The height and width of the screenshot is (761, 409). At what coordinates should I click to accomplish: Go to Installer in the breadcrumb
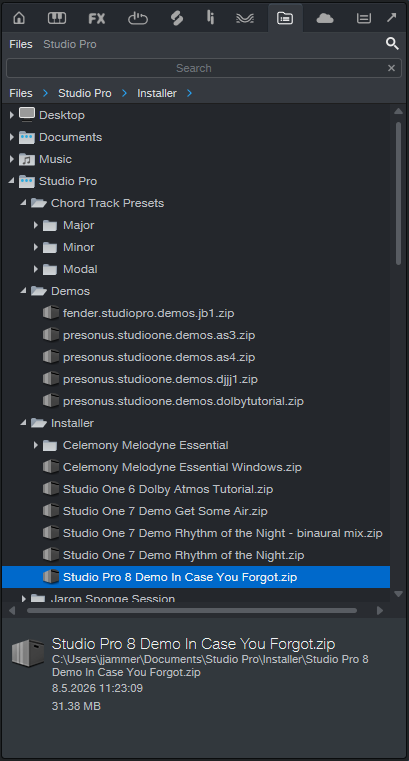click(157, 93)
